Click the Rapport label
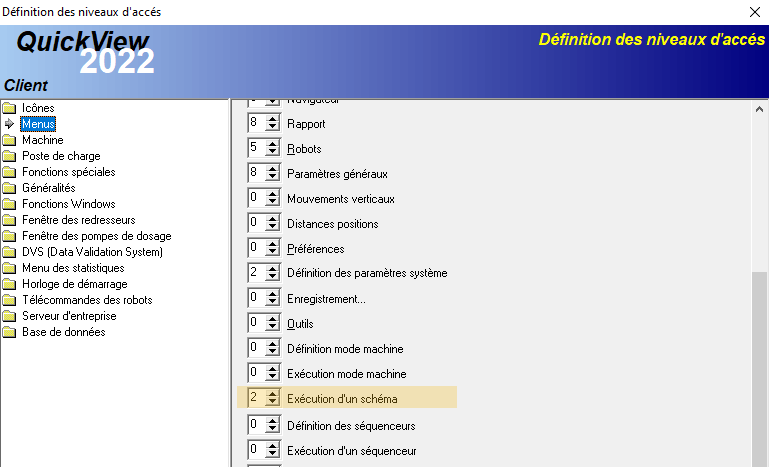Viewport: 769px width, 467px height. [306, 124]
